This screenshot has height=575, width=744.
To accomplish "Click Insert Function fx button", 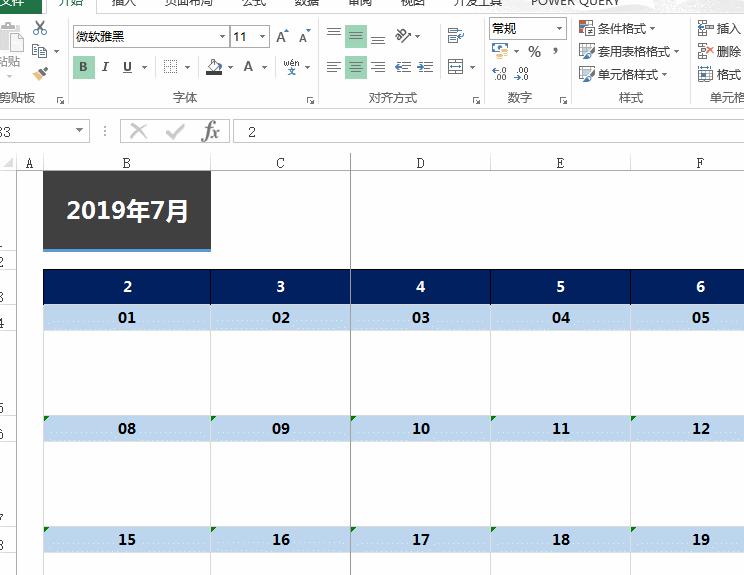I will click(x=210, y=131).
